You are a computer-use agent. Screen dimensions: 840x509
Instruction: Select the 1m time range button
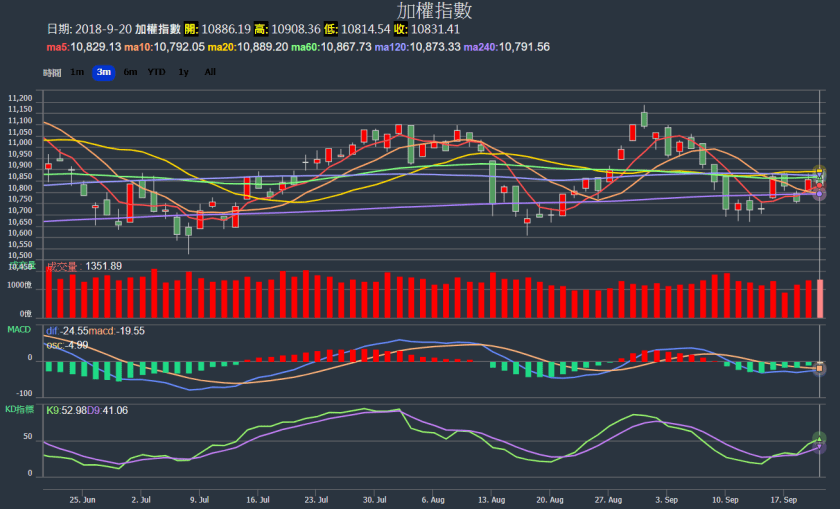tap(77, 72)
